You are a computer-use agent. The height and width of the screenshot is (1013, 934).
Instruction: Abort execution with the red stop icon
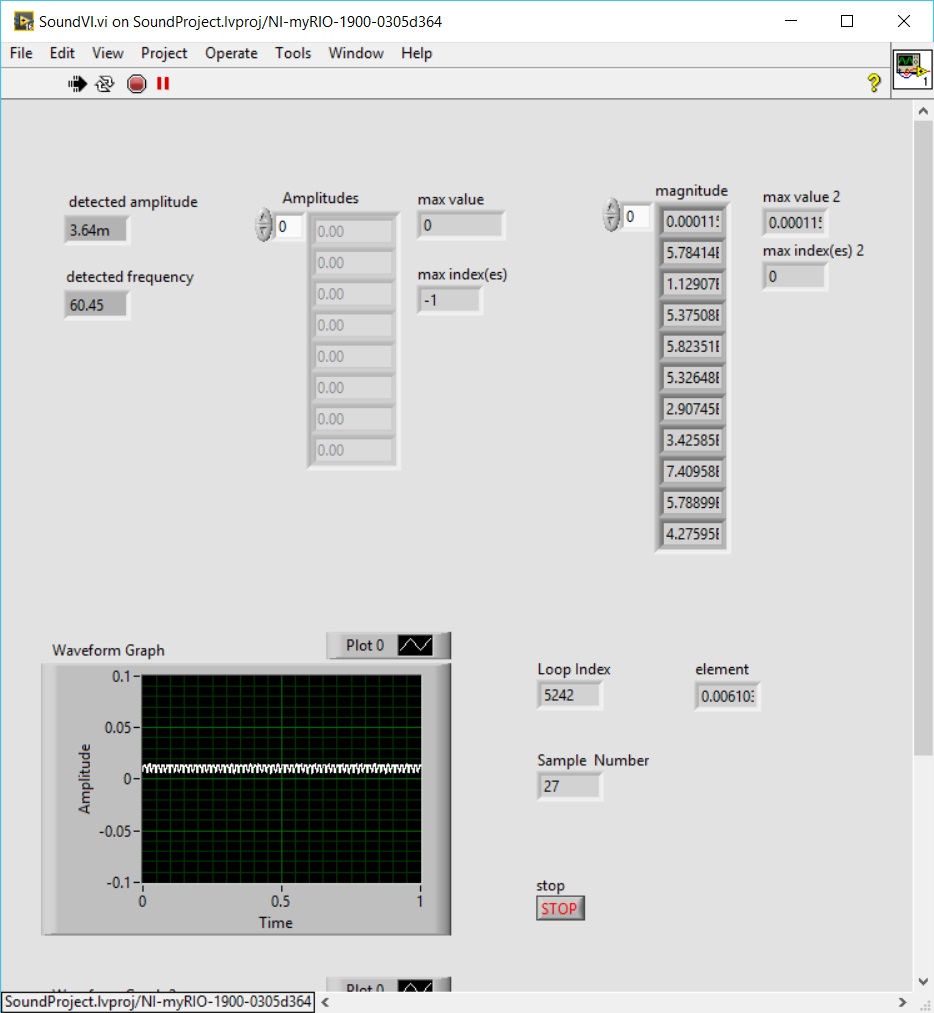(136, 84)
